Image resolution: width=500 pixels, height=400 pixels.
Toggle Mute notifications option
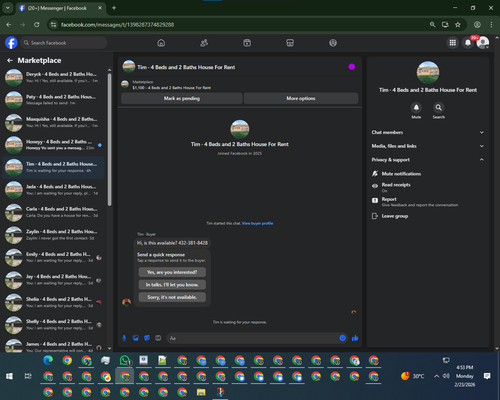tap(401, 174)
